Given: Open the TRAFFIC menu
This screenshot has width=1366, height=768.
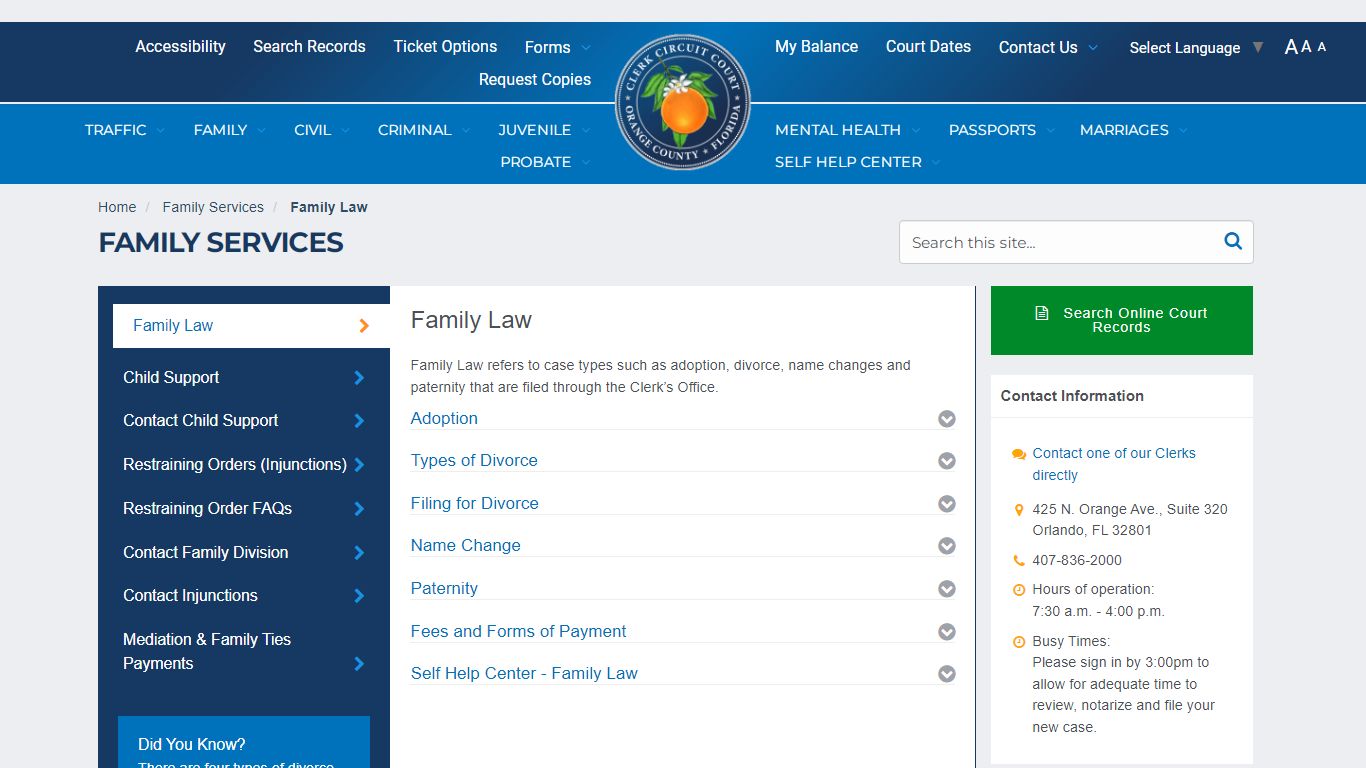Looking at the screenshot, I should 125,130.
